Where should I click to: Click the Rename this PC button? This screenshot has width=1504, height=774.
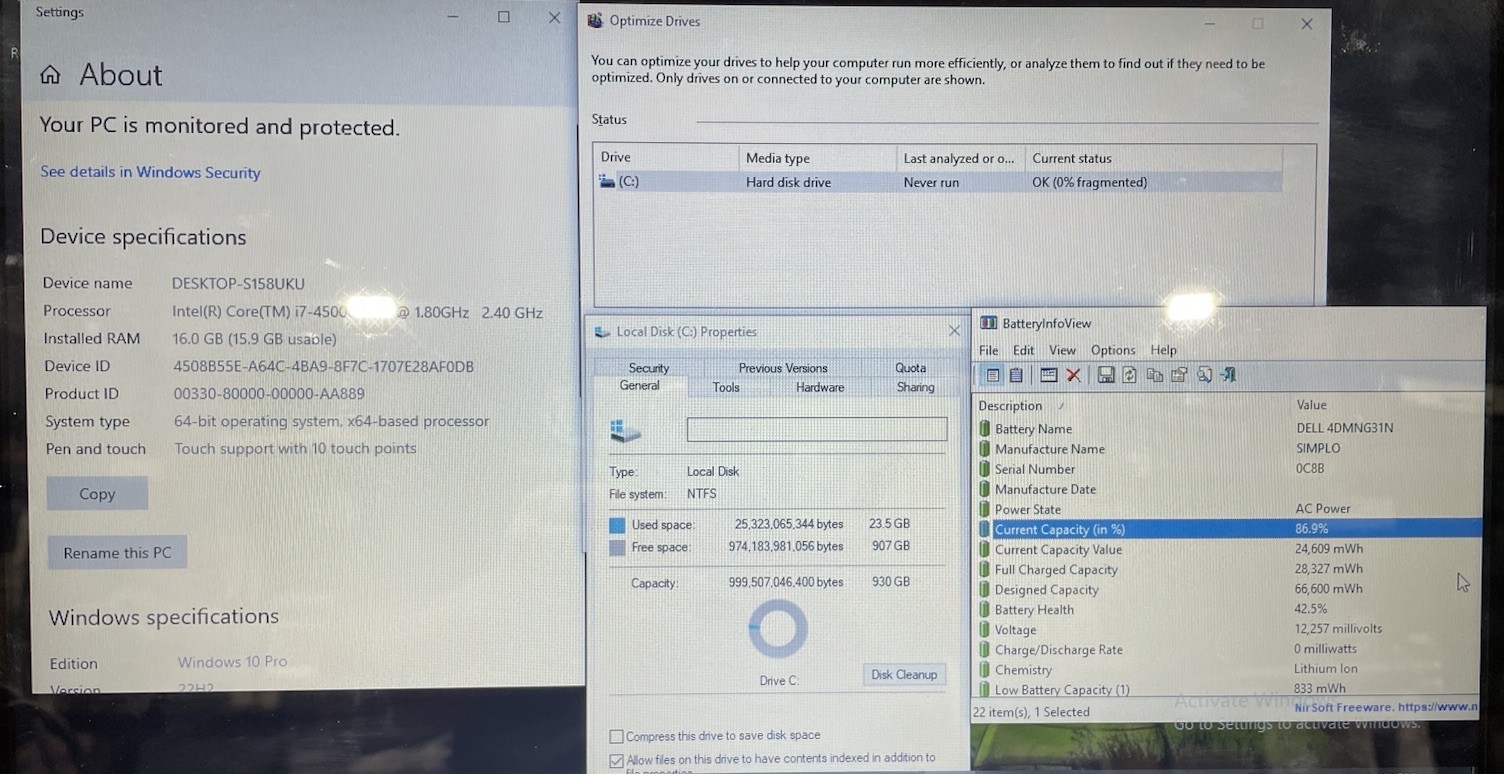[x=117, y=553]
